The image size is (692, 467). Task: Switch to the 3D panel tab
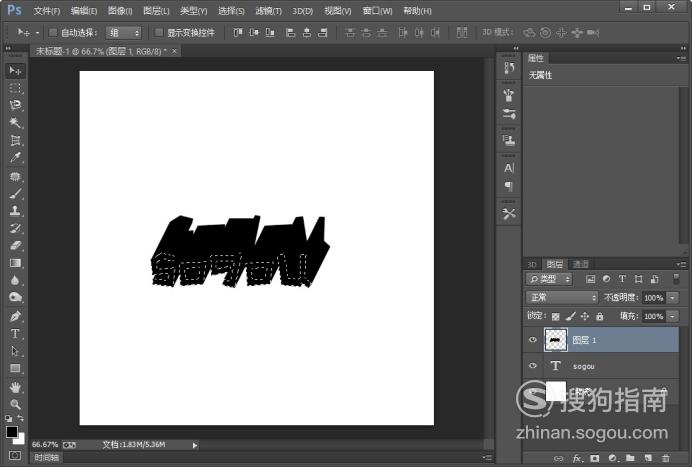pyautogui.click(x=532, y=264)
